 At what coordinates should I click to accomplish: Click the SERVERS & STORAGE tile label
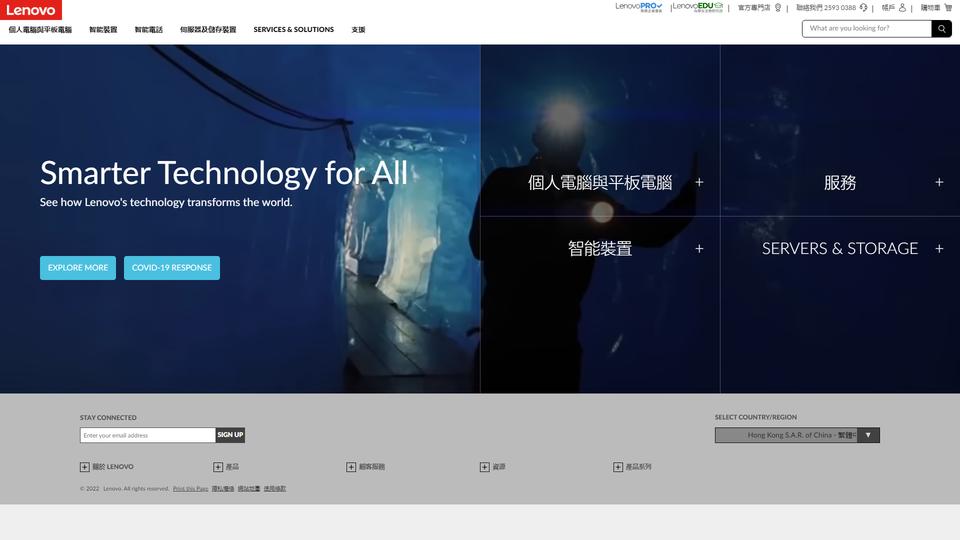pos(840,249)
